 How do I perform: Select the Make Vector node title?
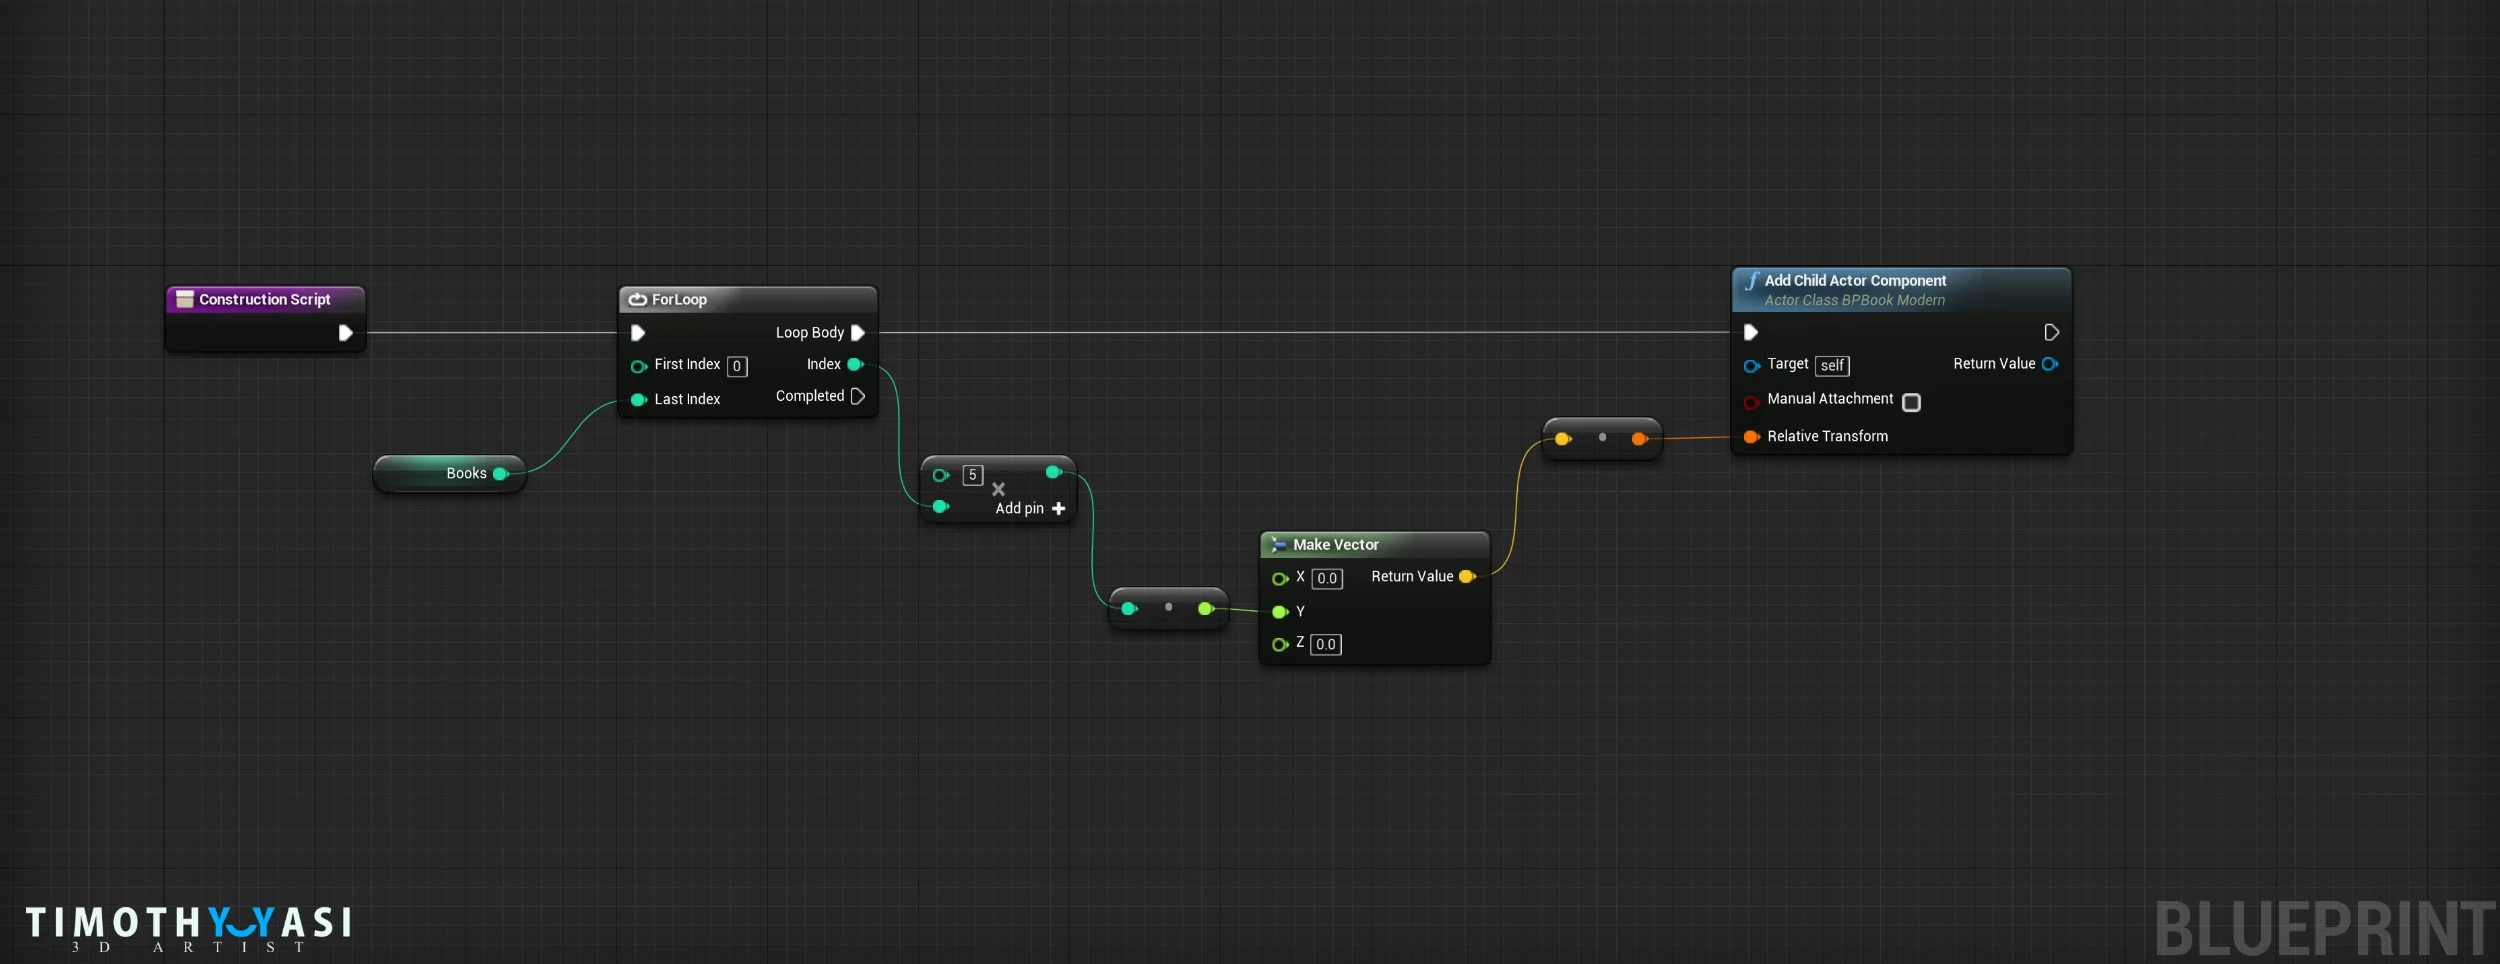[1335, 545]
